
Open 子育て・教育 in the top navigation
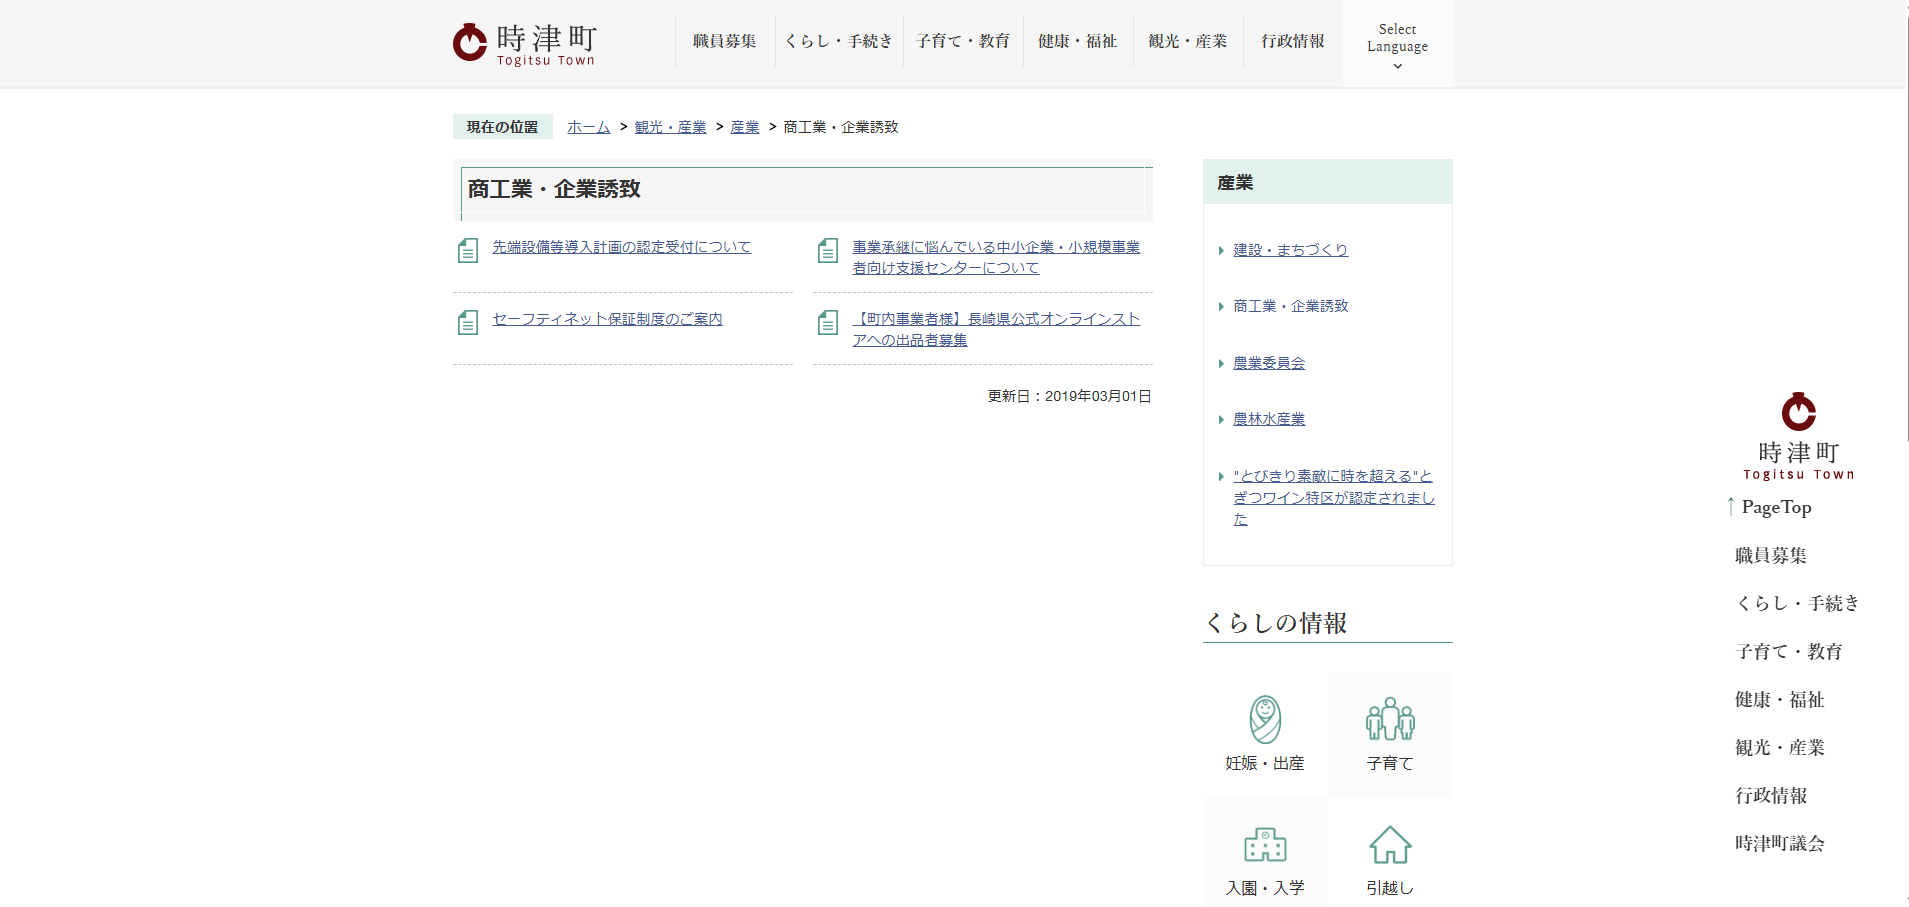(963, 41)
